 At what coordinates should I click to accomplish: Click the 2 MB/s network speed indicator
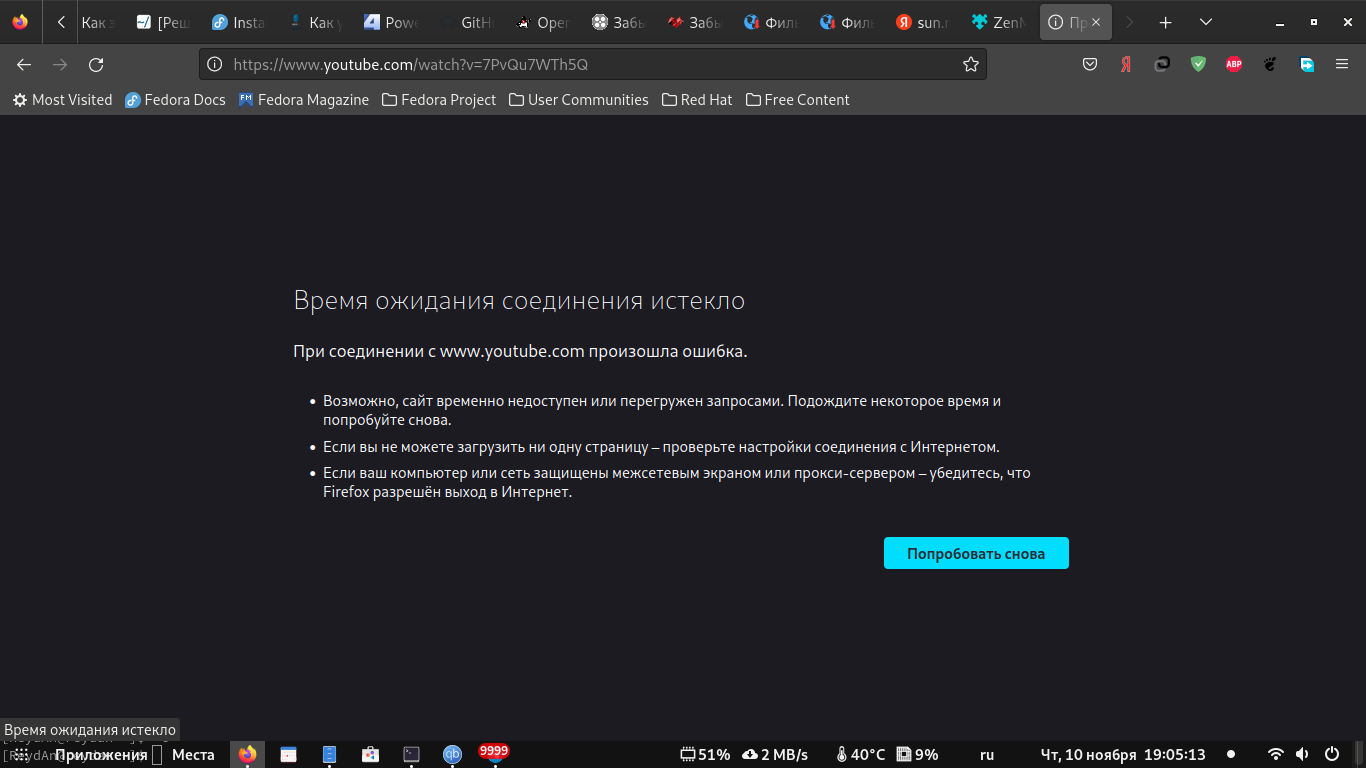point(775,754)
